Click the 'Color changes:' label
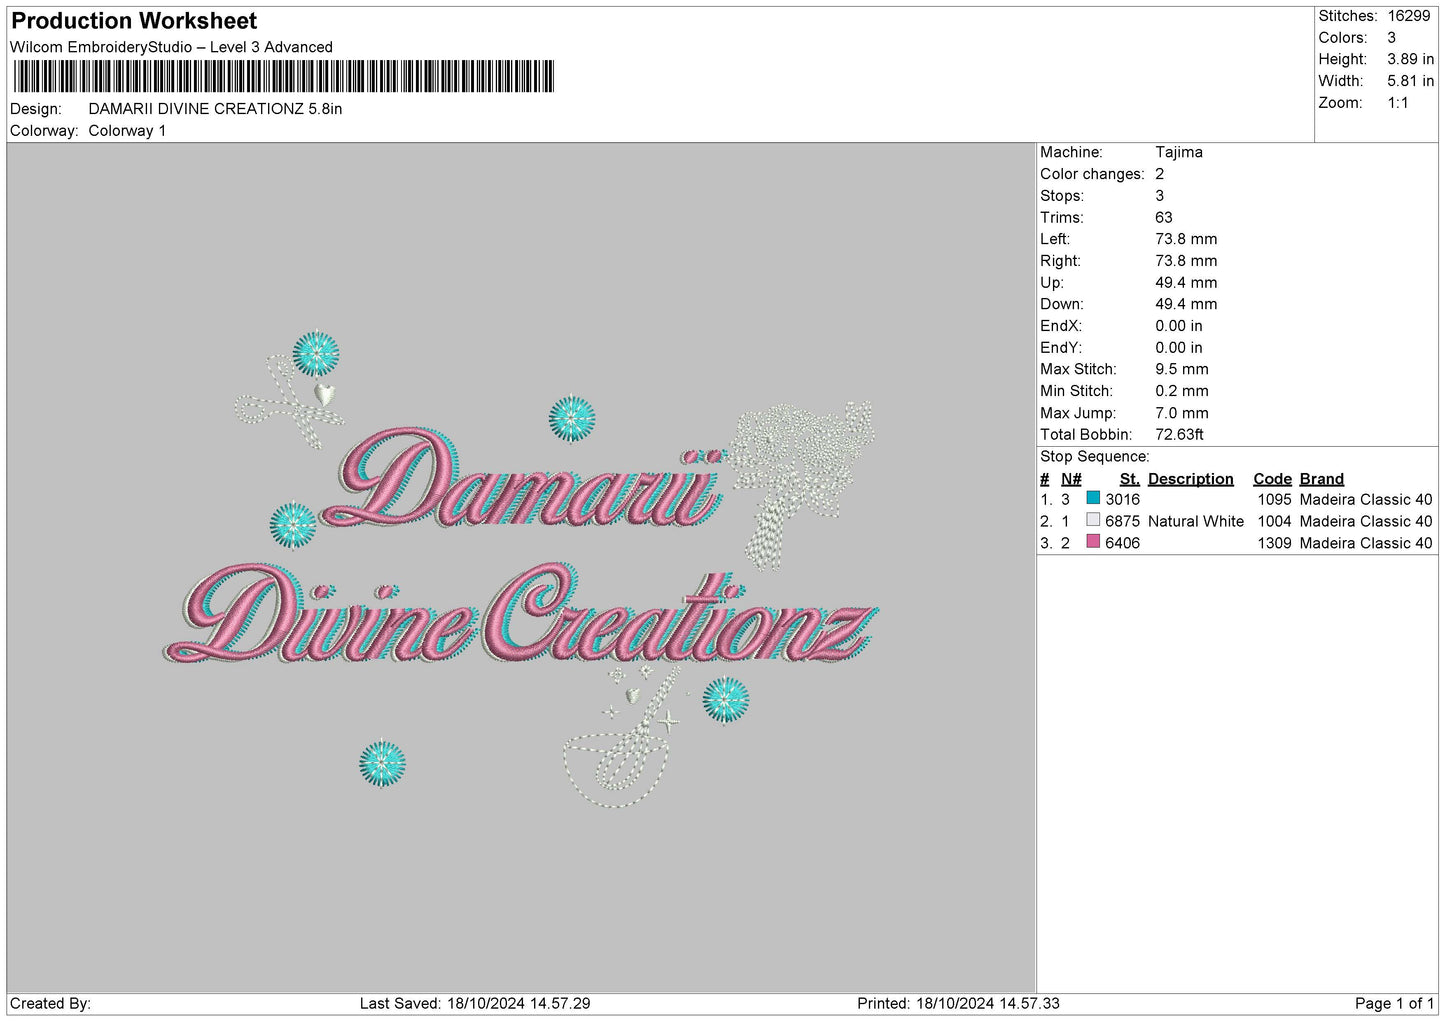This screenshot has width=1445, height=1021. point(1092,174)
